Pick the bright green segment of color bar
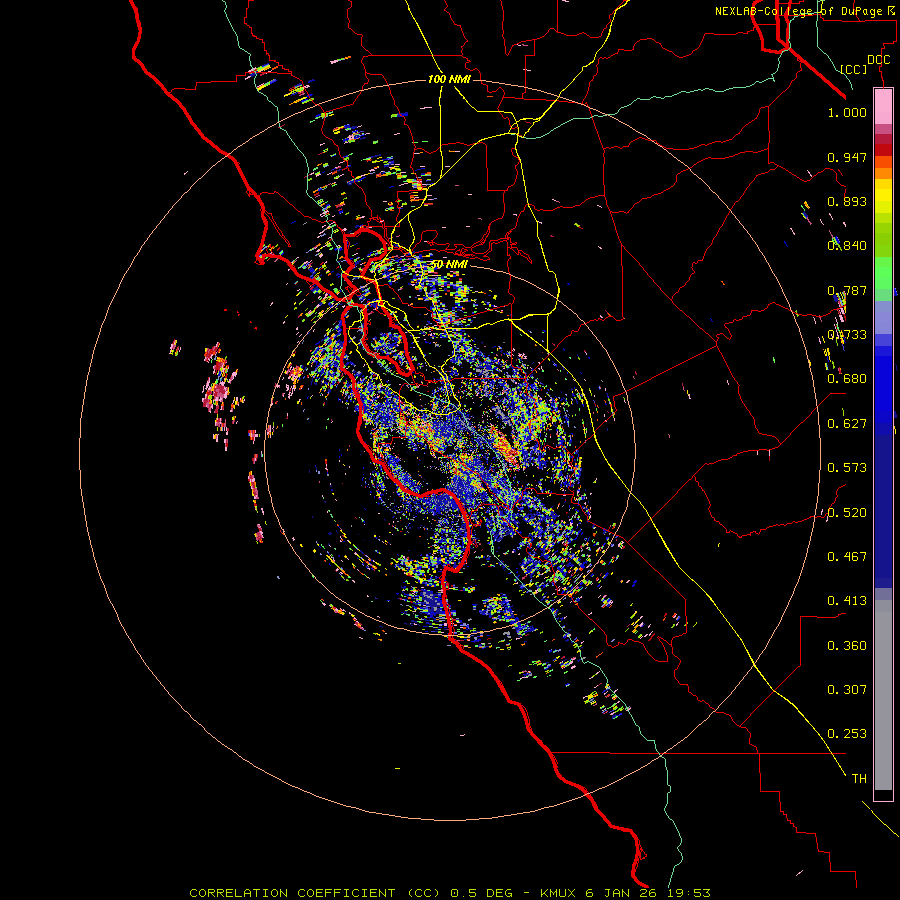 (x=883, y=273)
